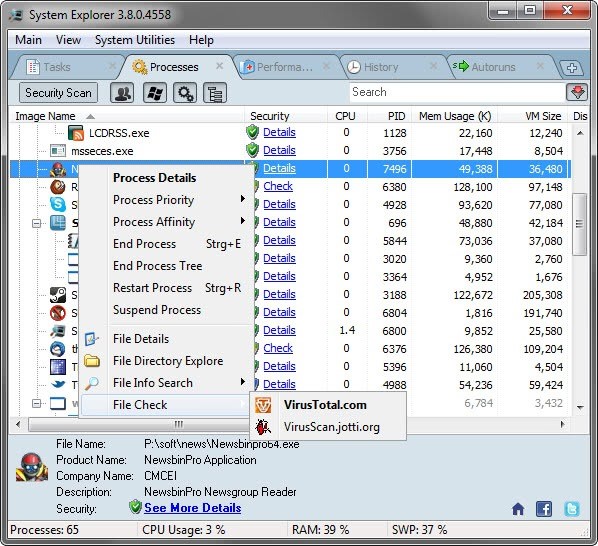The image size is (598, 546).
Task: Open the home website icon
Action: (x=518, y=509)
